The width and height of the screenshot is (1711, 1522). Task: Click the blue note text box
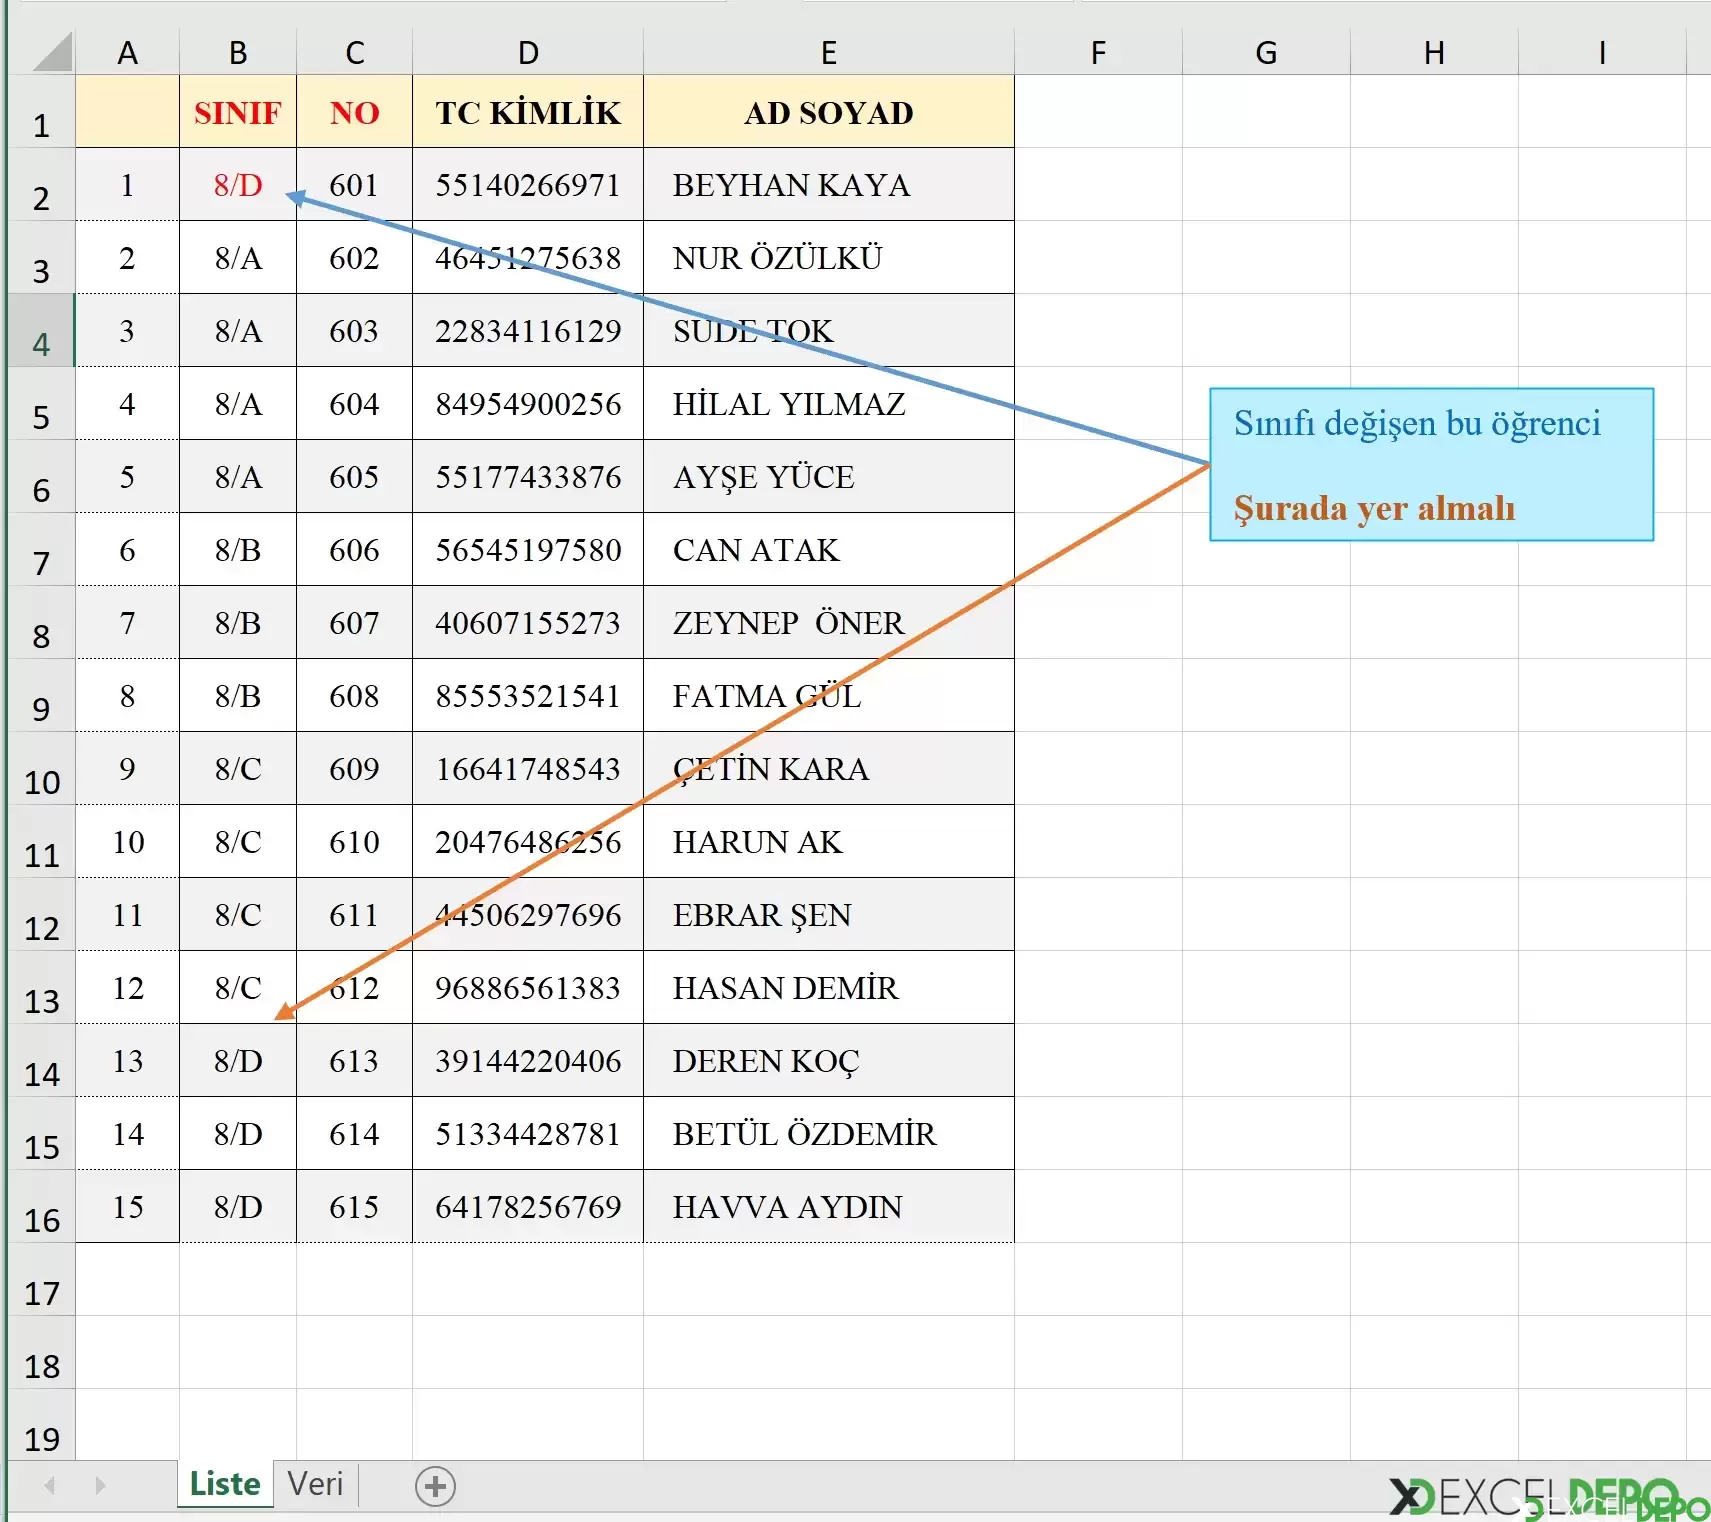click(x=1431, y=465)
